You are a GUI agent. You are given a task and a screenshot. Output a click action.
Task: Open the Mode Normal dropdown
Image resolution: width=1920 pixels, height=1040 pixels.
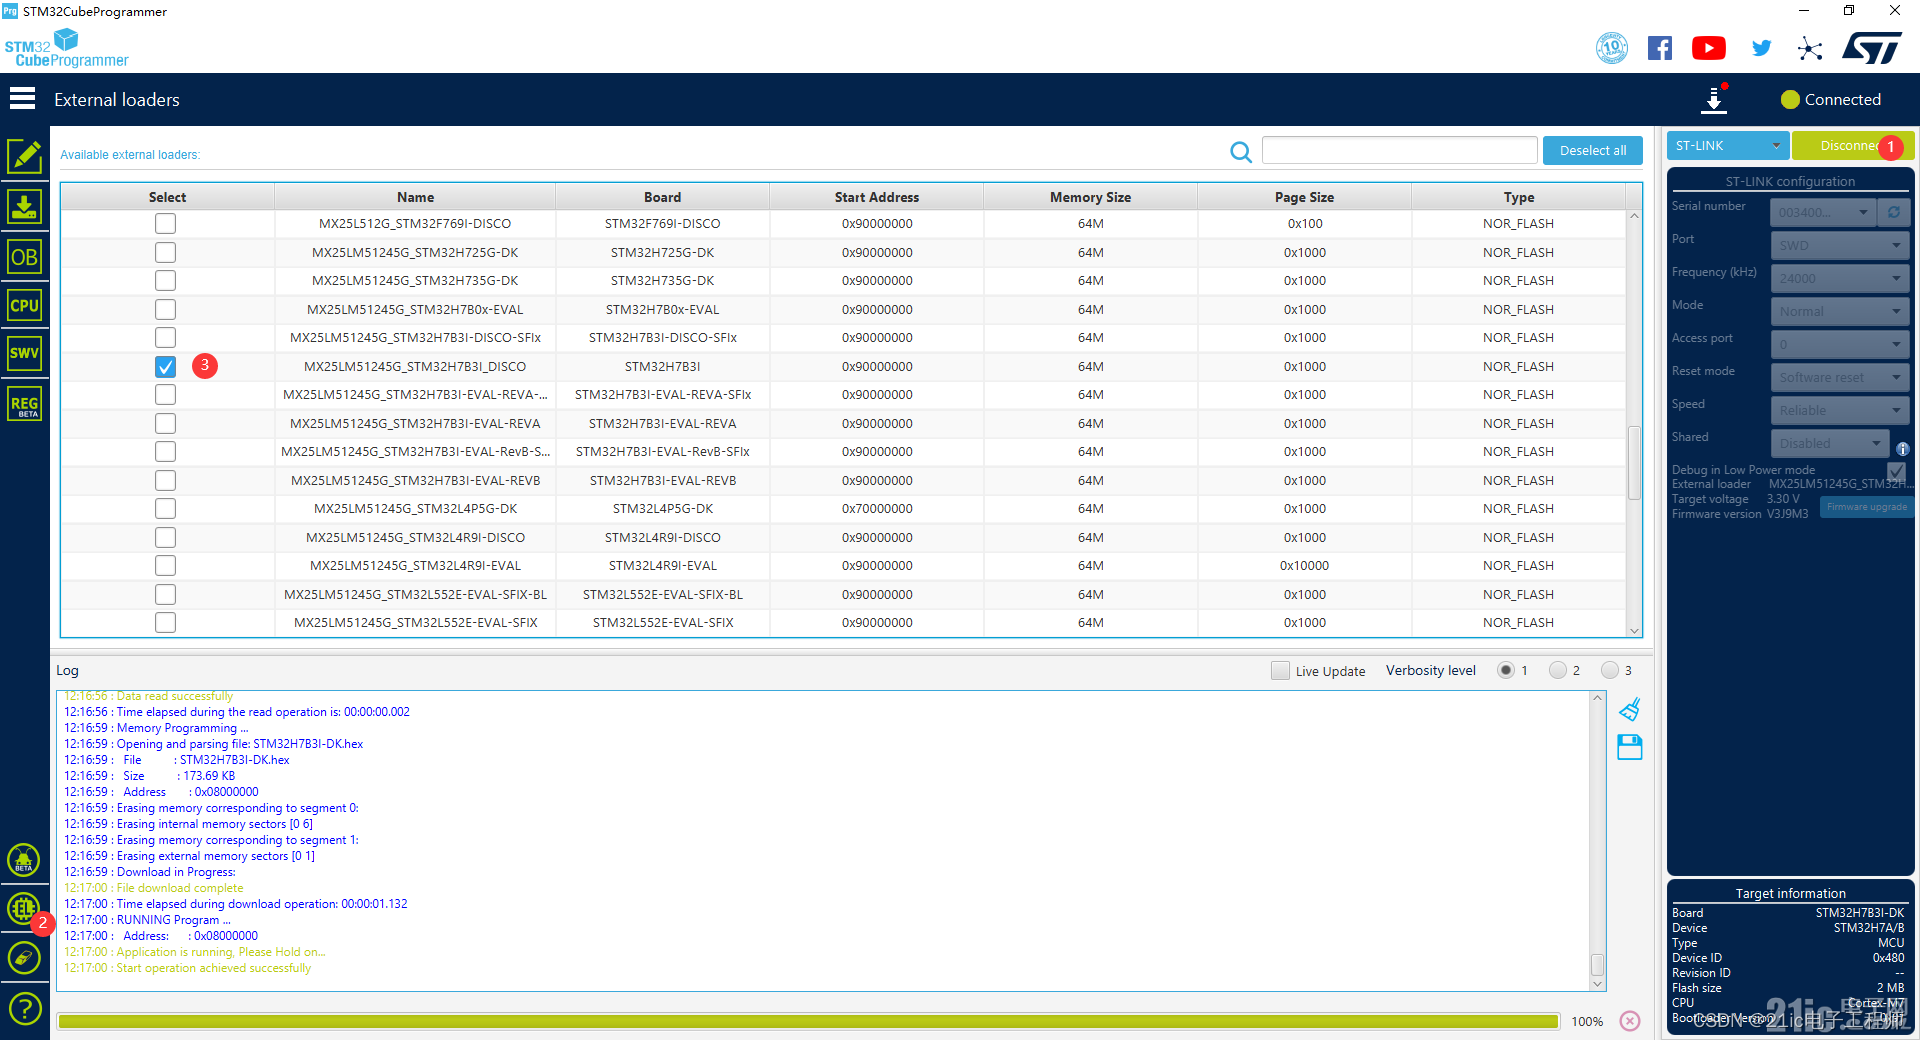1840,311
